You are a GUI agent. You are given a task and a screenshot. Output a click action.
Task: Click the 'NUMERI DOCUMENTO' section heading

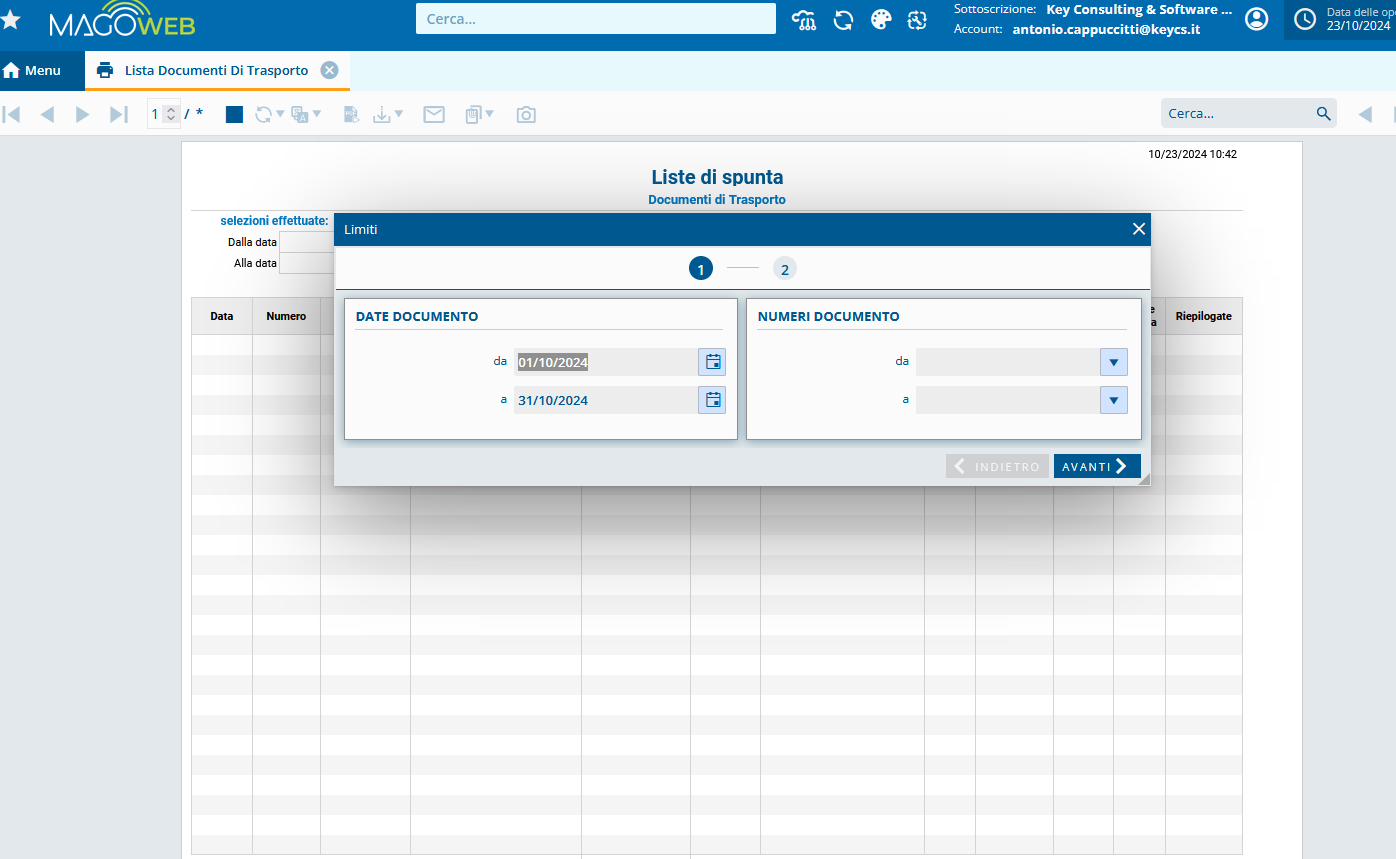click(829, 316)
